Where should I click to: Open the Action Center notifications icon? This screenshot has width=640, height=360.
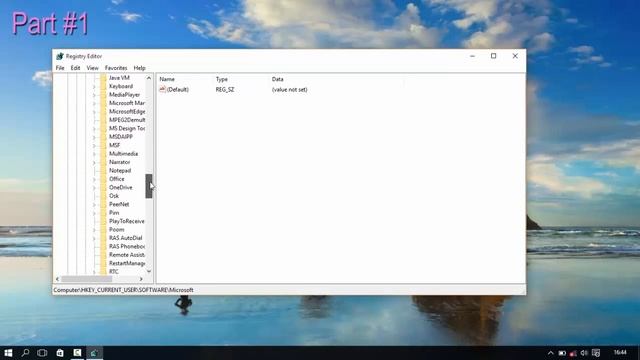(x=596, y=353)
